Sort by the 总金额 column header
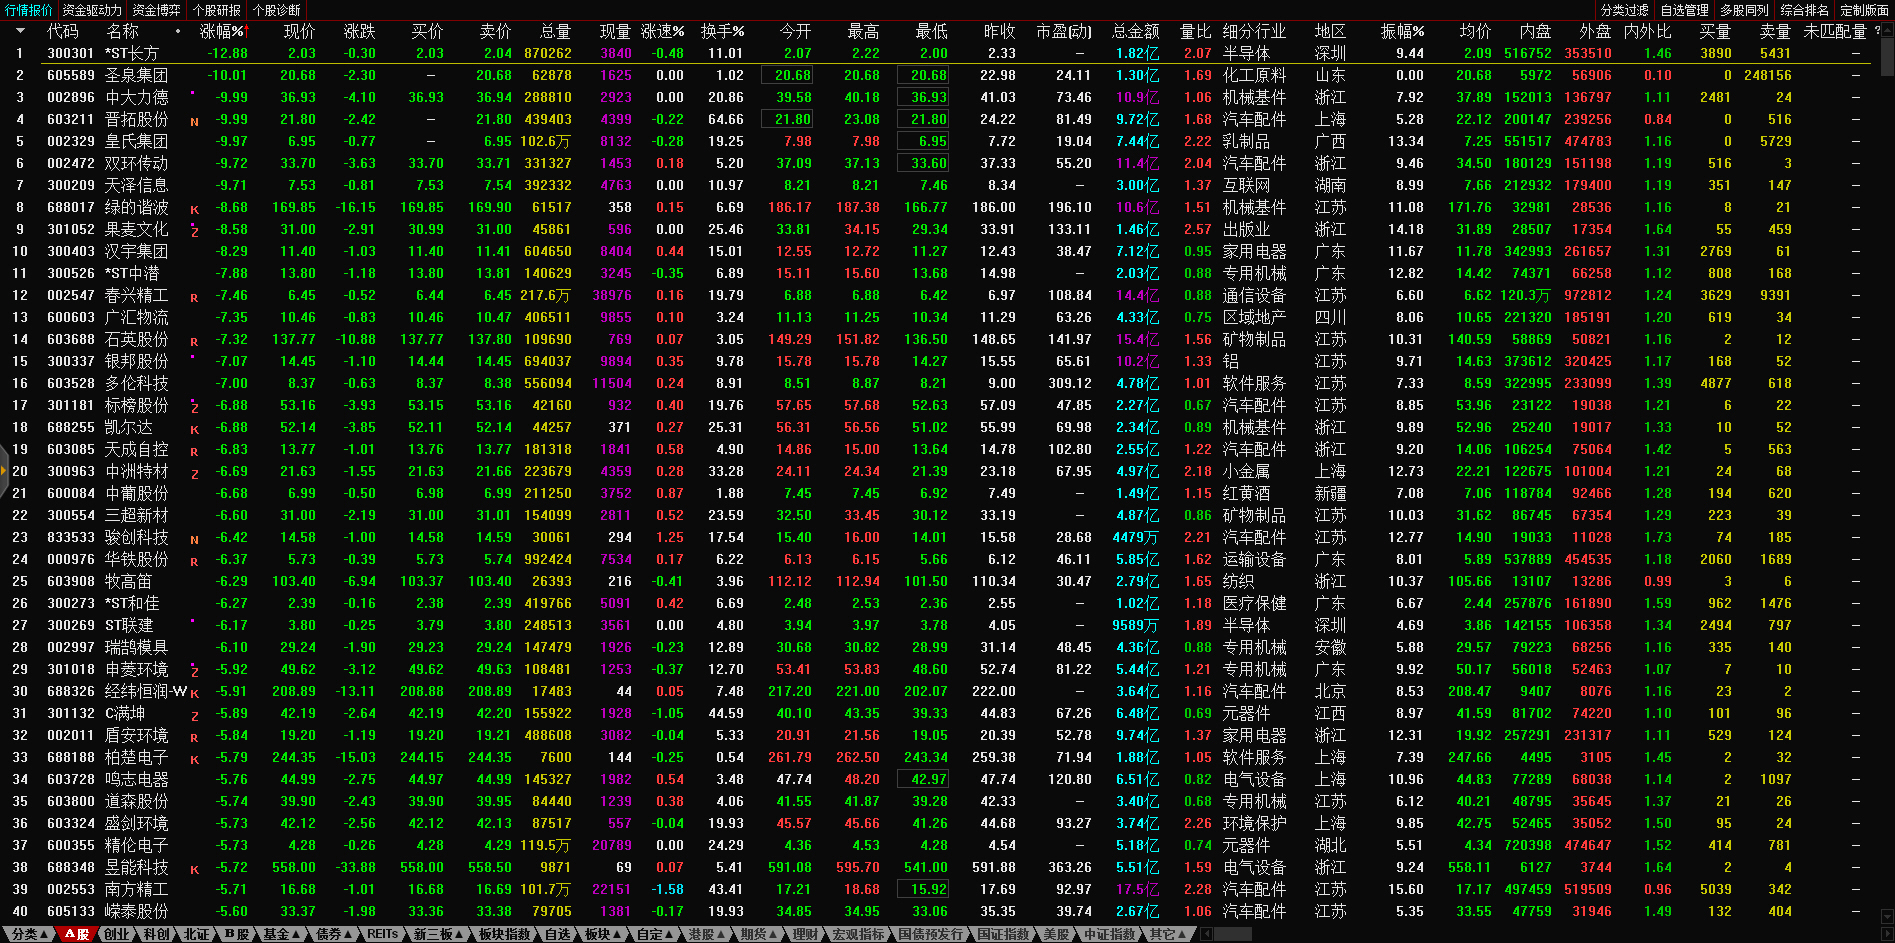The height and width of the screenshot is (943, 1895). (x=1135, y=31)
